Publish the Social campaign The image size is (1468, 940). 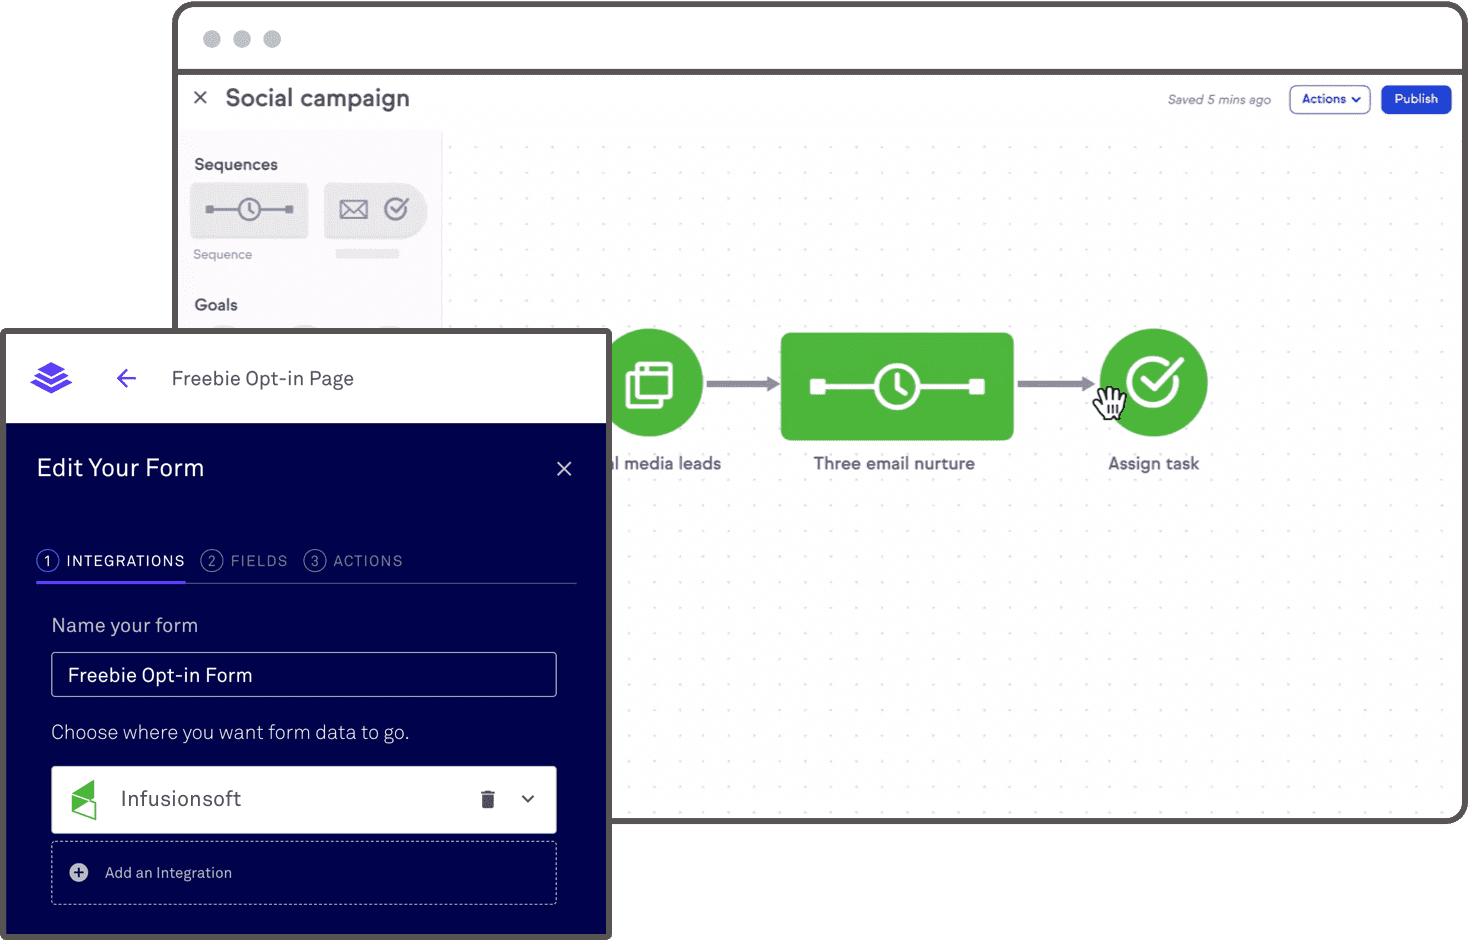1415,99
